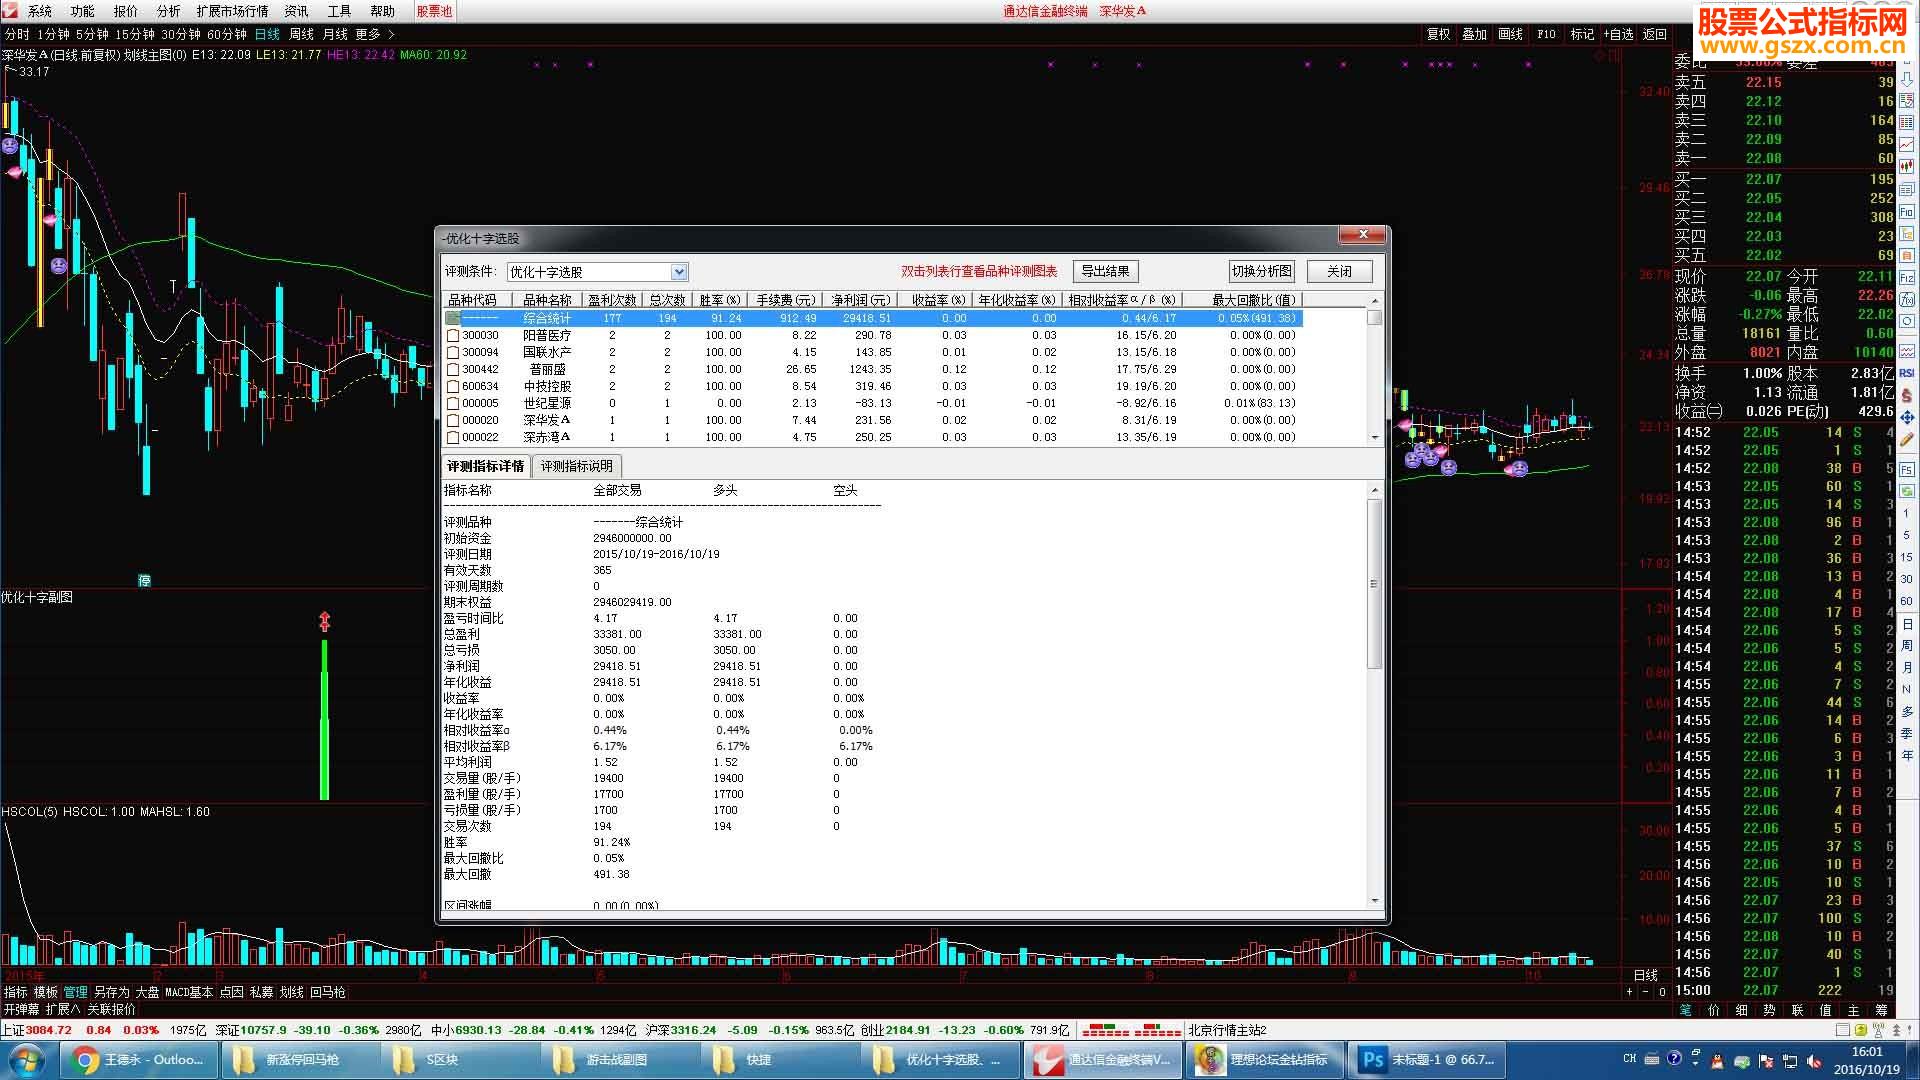Click the 复权 button

[x=1438, y=34]
